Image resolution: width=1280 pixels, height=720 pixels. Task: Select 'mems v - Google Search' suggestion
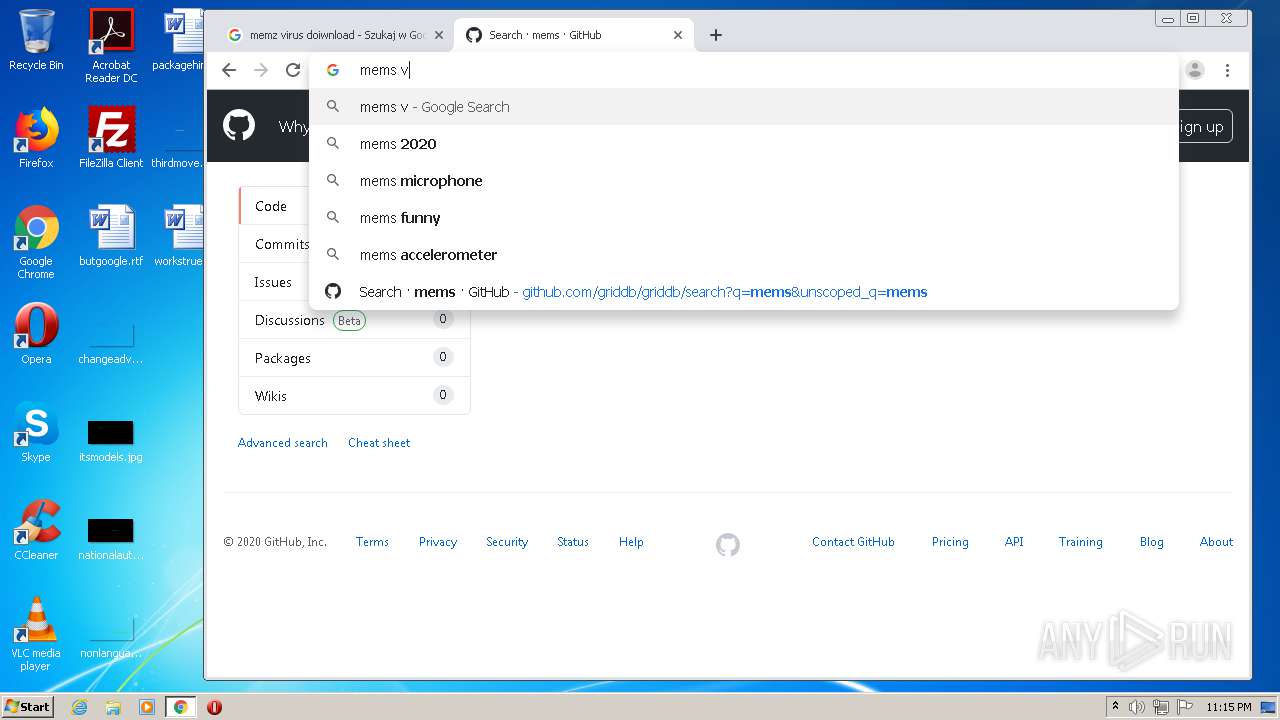[x=744, y=107]
